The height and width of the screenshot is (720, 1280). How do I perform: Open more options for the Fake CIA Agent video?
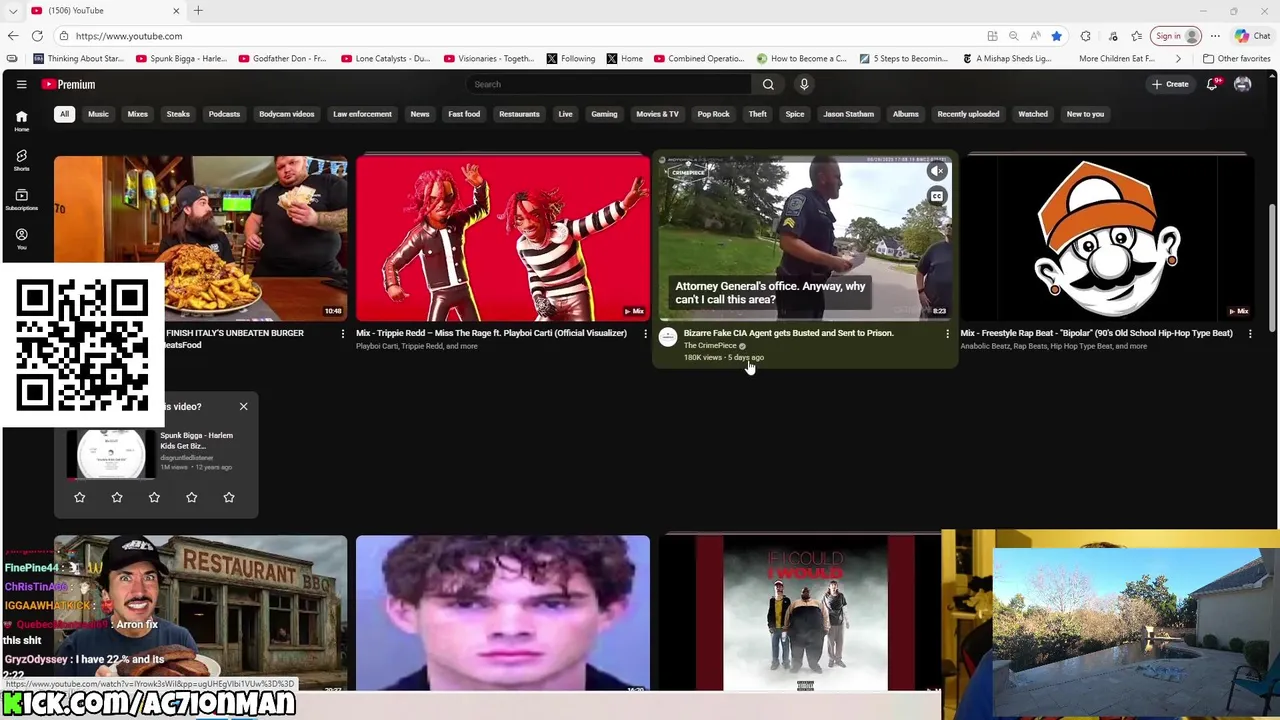coord(947,333)
